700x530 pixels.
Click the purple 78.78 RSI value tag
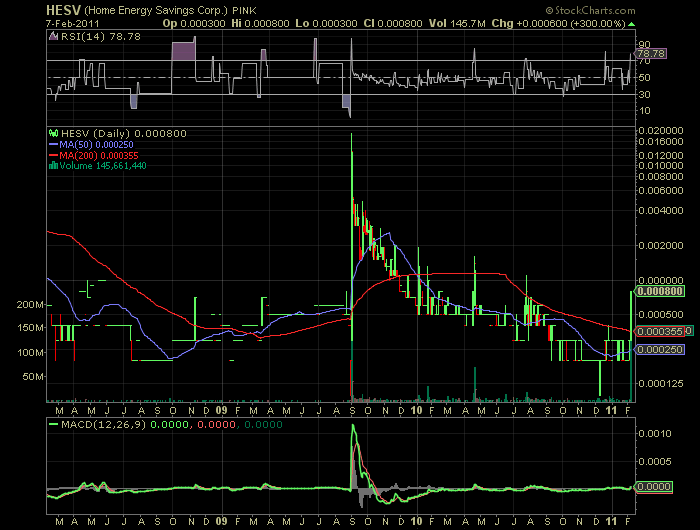point(651,54)
